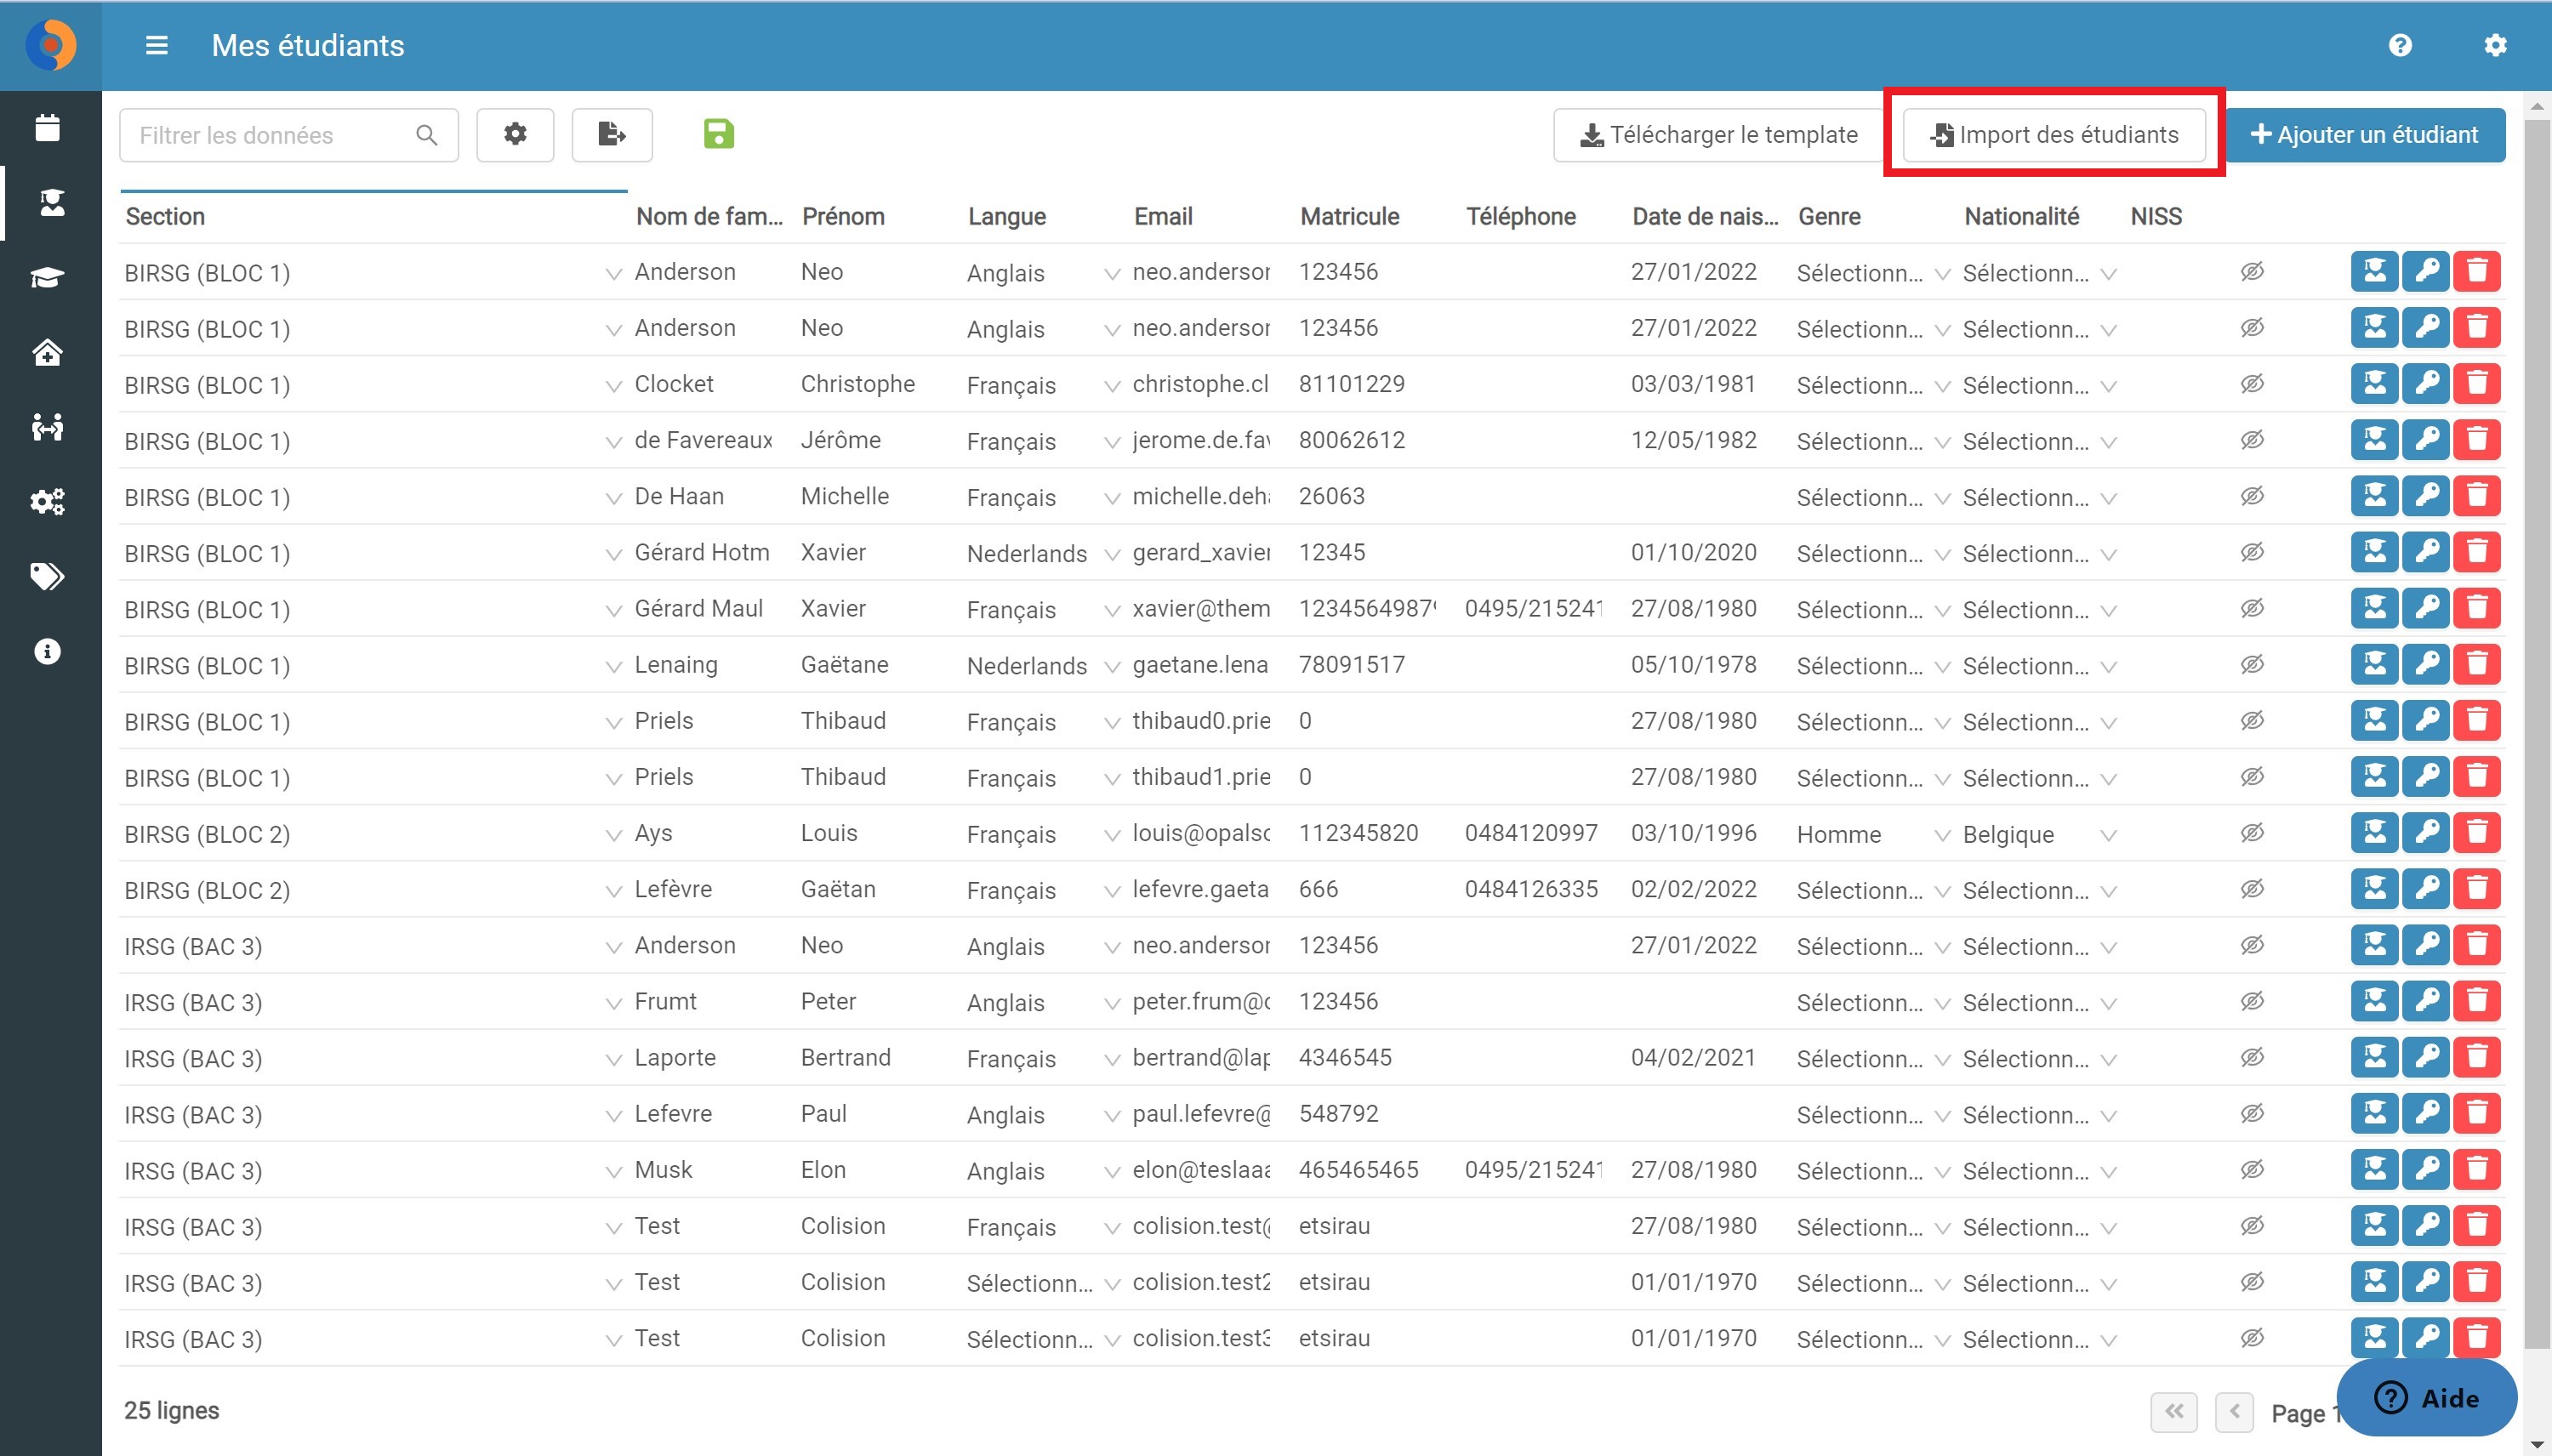The width and height of the screenshot is (2552, 1456).
Task: Go to first page with double-arrow
Action: point(2174,1411)
